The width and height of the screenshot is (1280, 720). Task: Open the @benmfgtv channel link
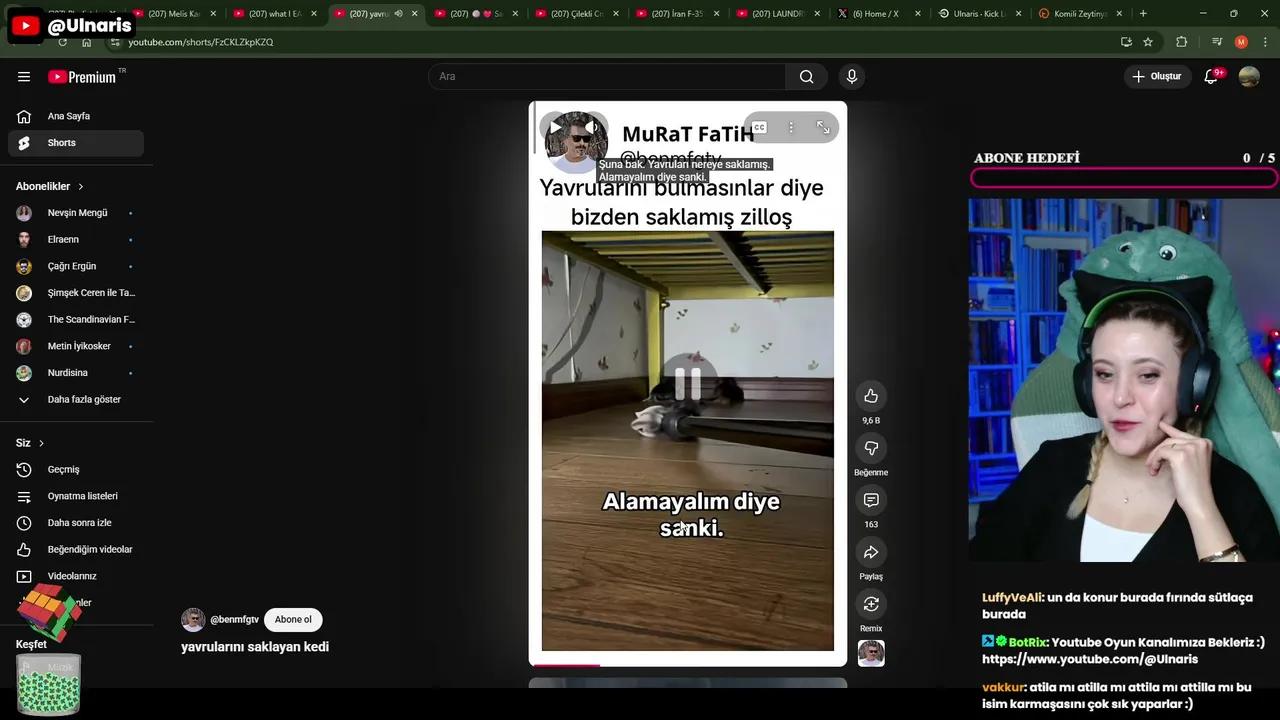coord(234,620)
